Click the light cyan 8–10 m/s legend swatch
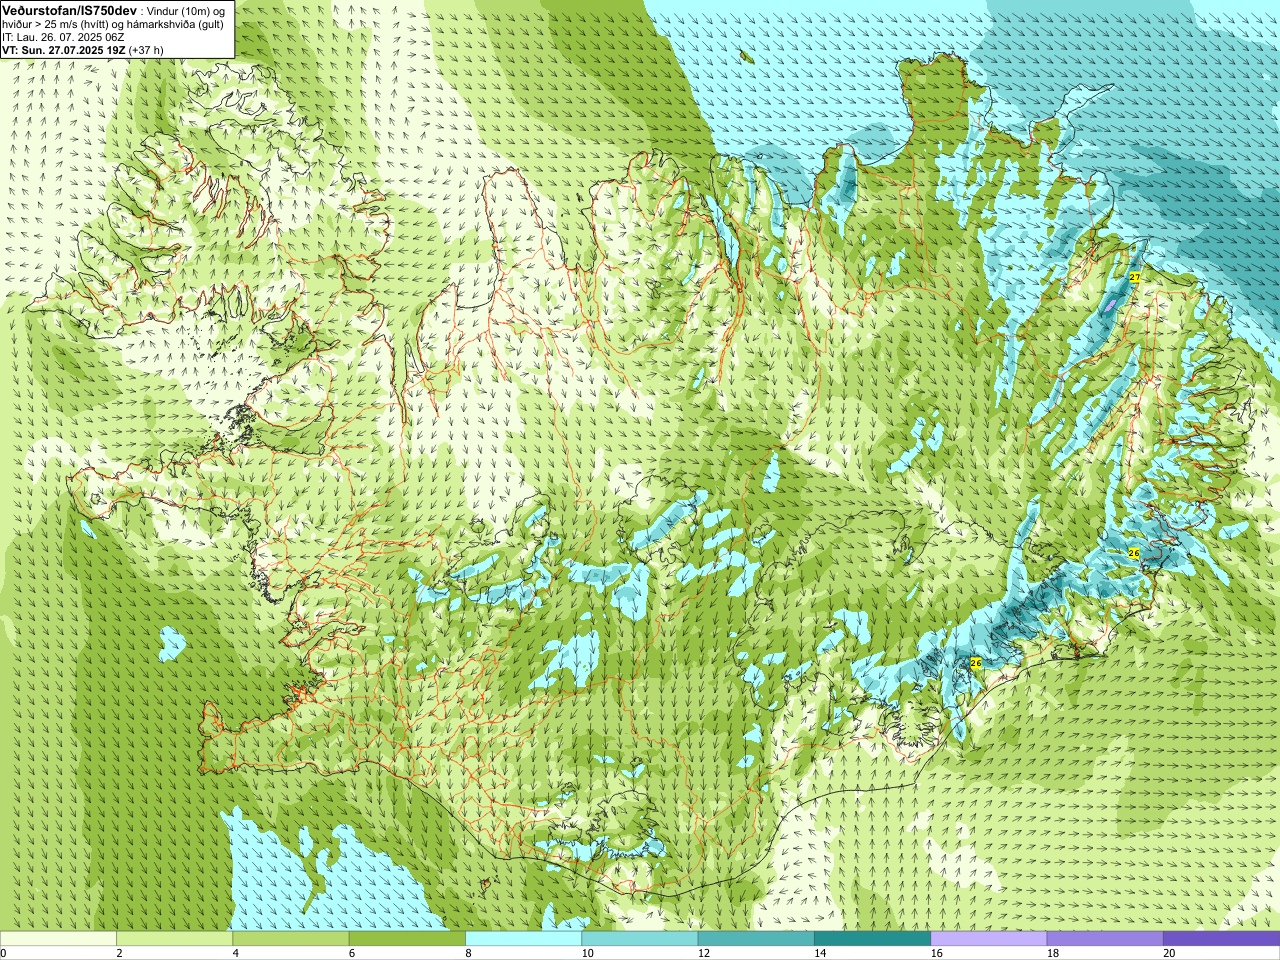 (524, 939)
